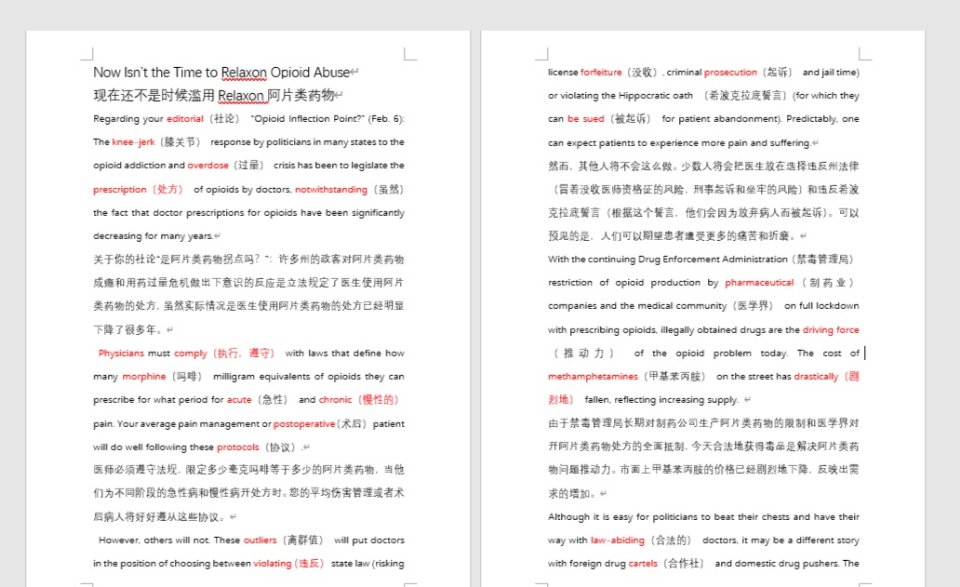This screenshot has width=960, height=587.
Task: Click the red word "forfeiture" on the right page
Action: 601,73
